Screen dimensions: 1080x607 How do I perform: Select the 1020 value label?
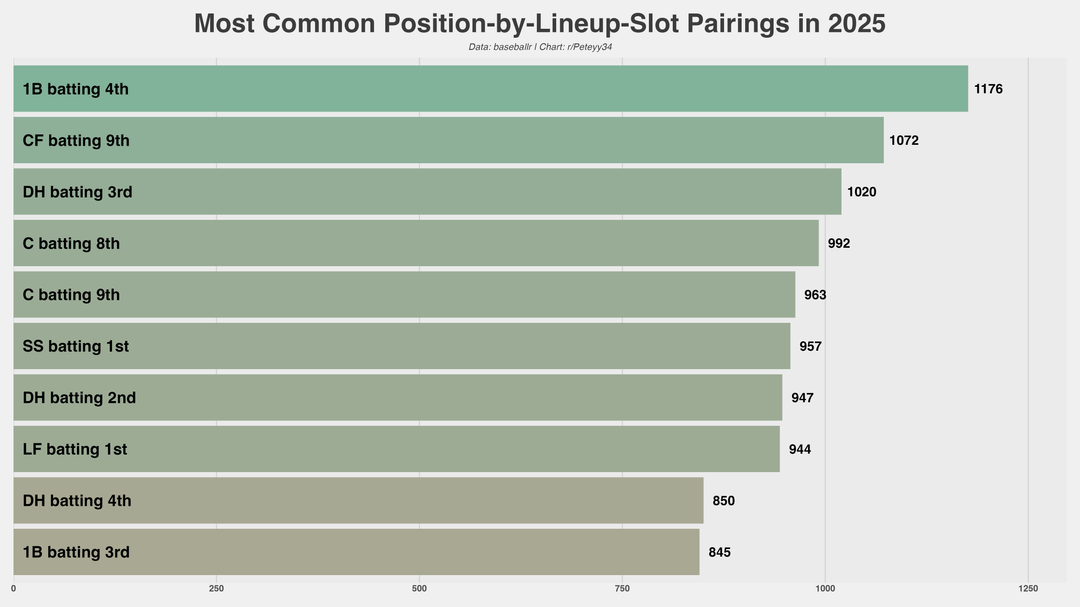(x=862, y=192)
